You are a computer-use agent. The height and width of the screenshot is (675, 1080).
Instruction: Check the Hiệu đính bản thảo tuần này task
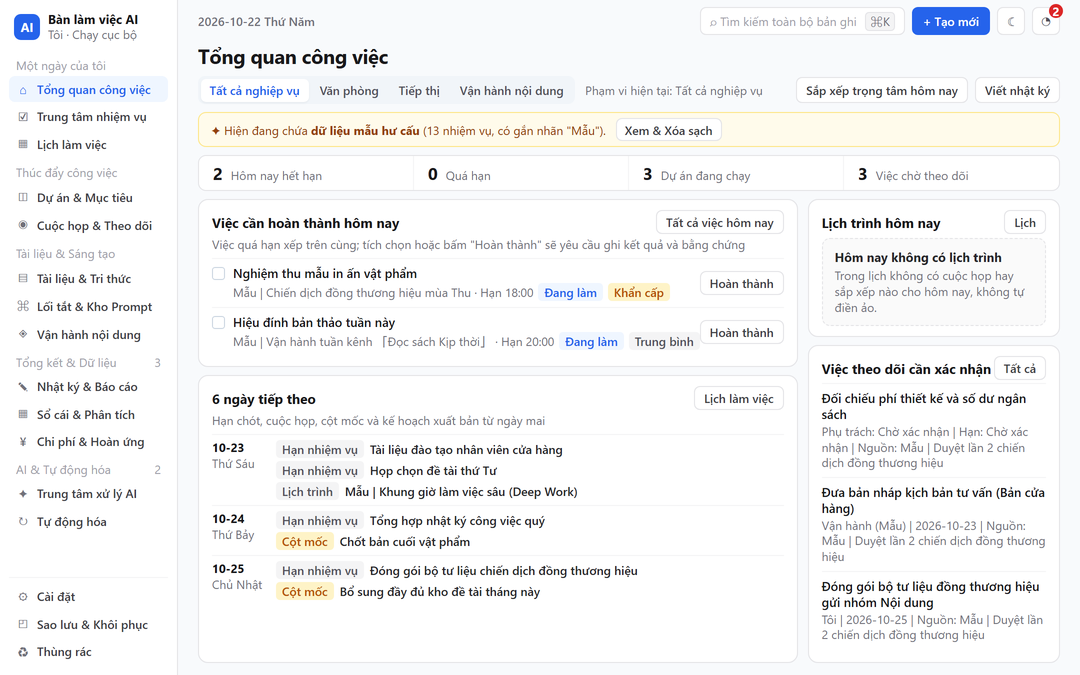218,322
